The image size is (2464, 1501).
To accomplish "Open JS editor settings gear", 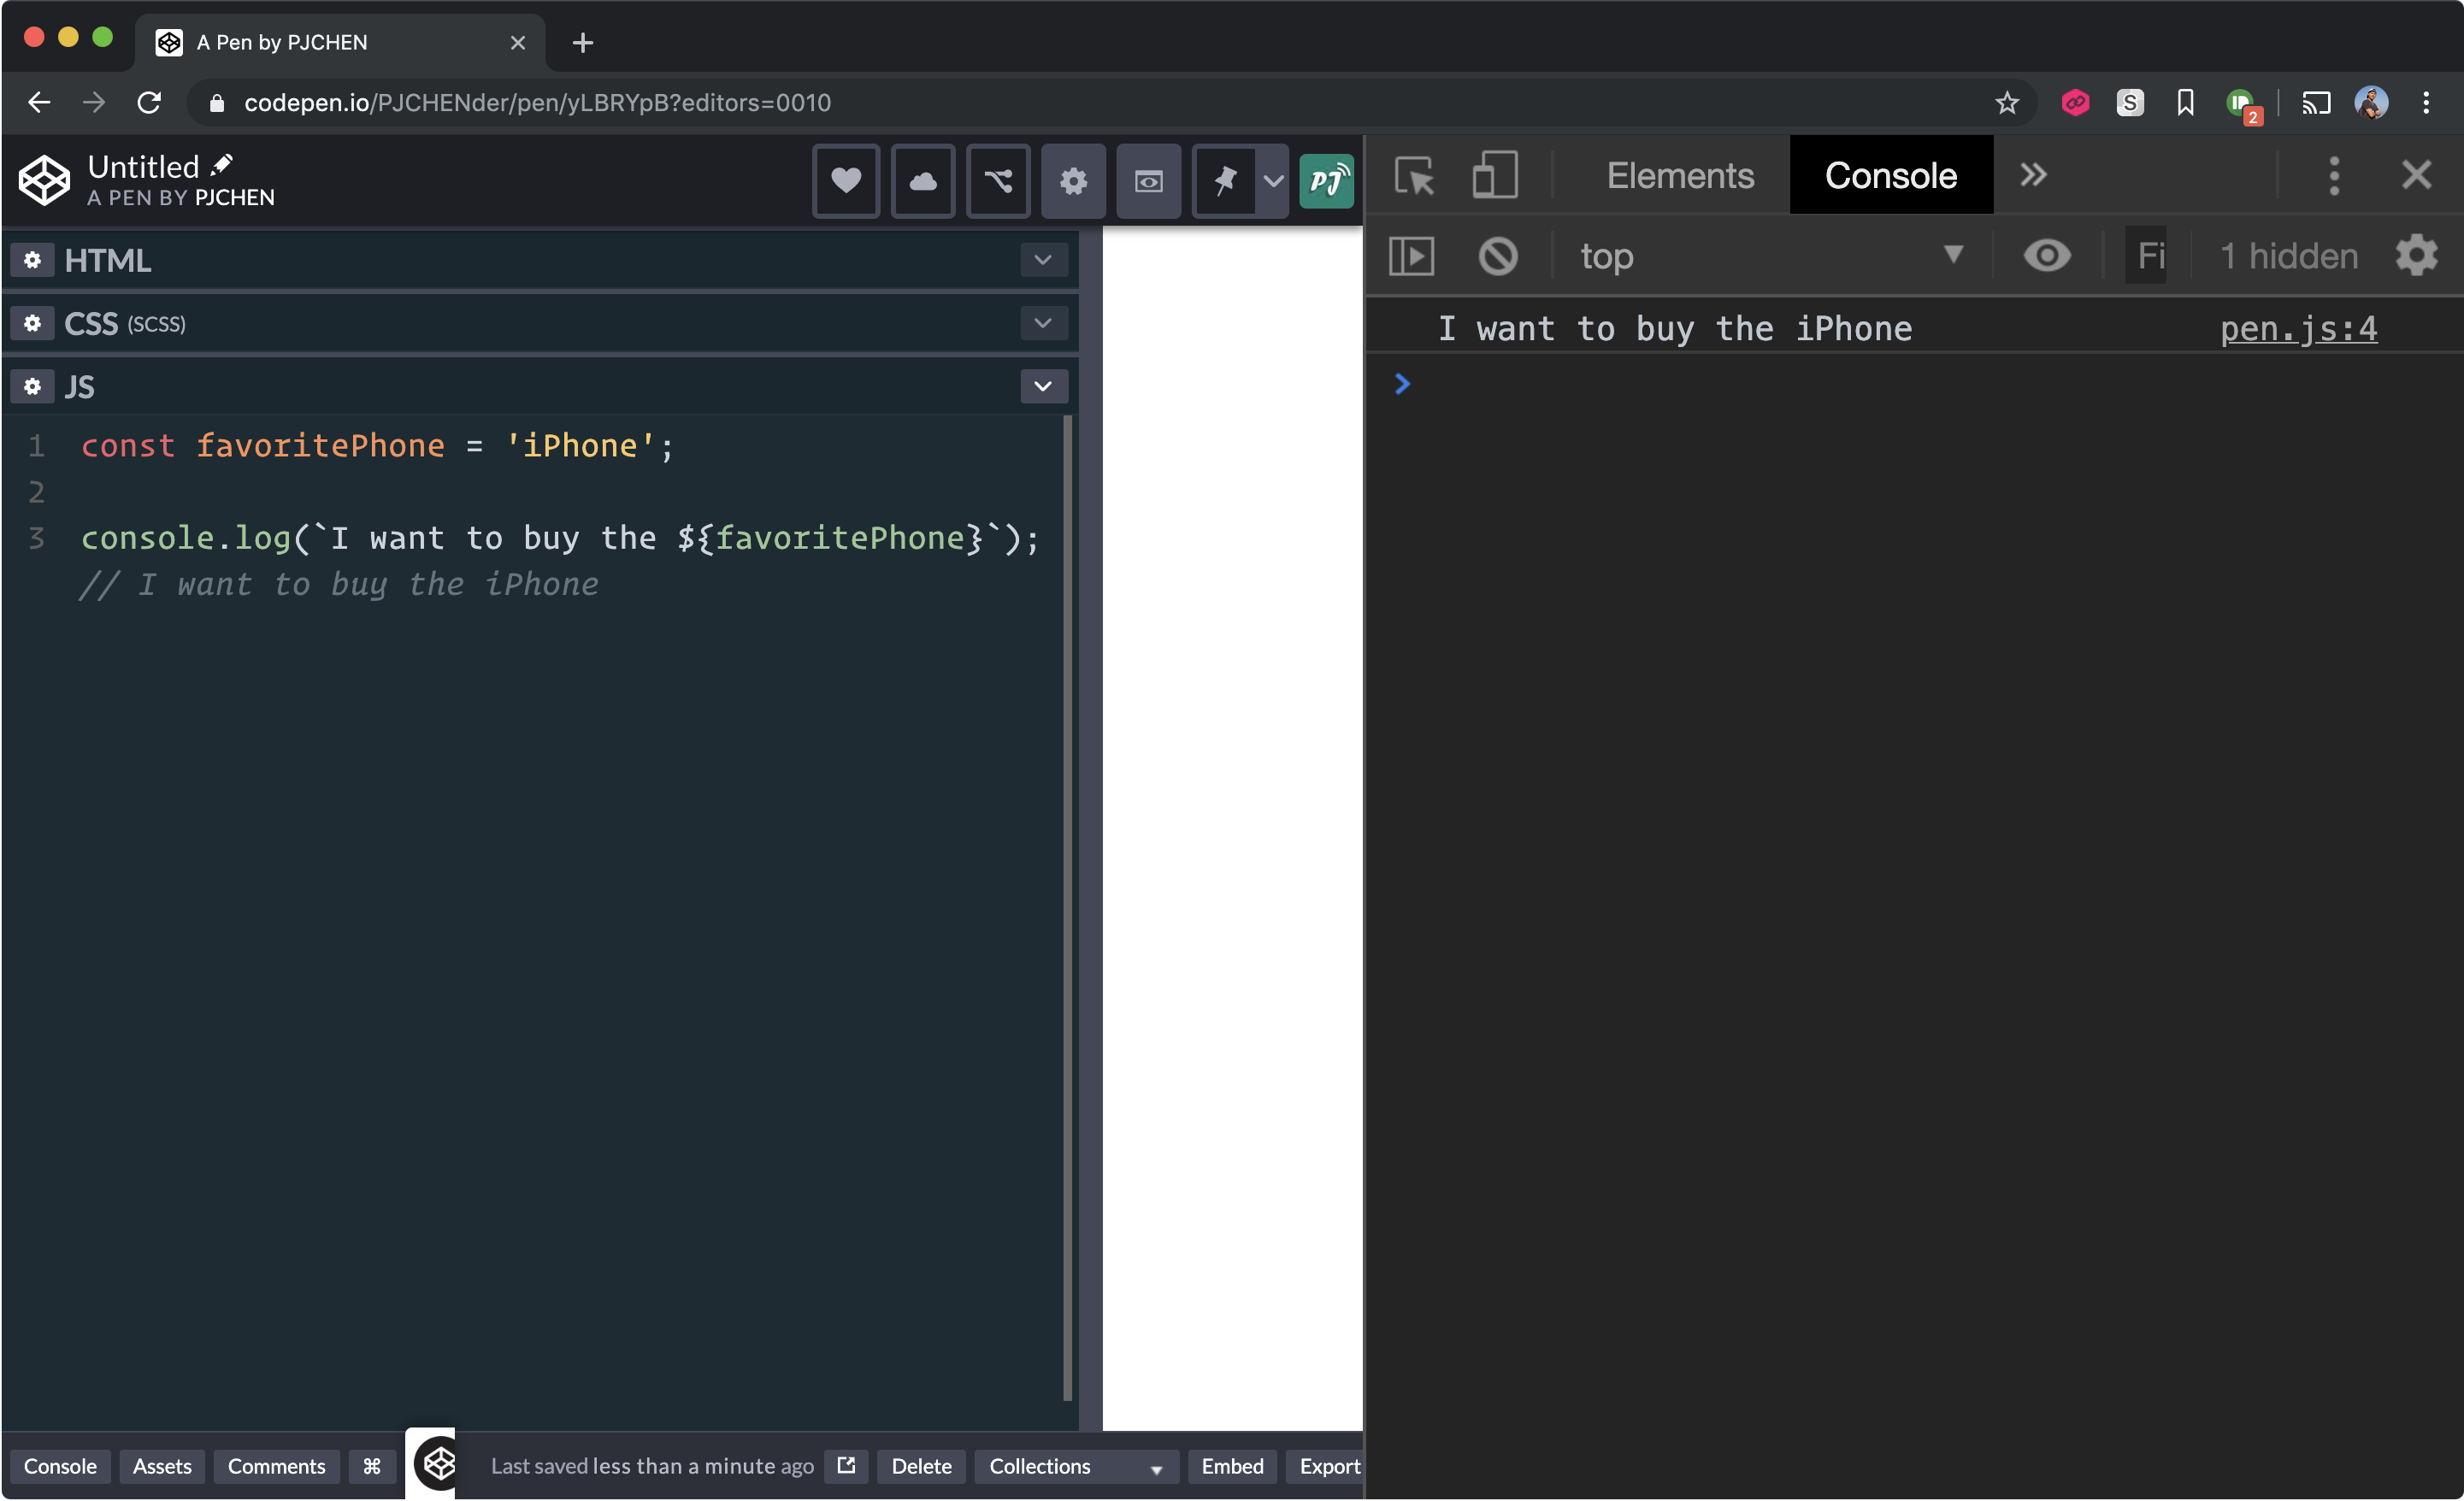I will click(x=32, y=386).
